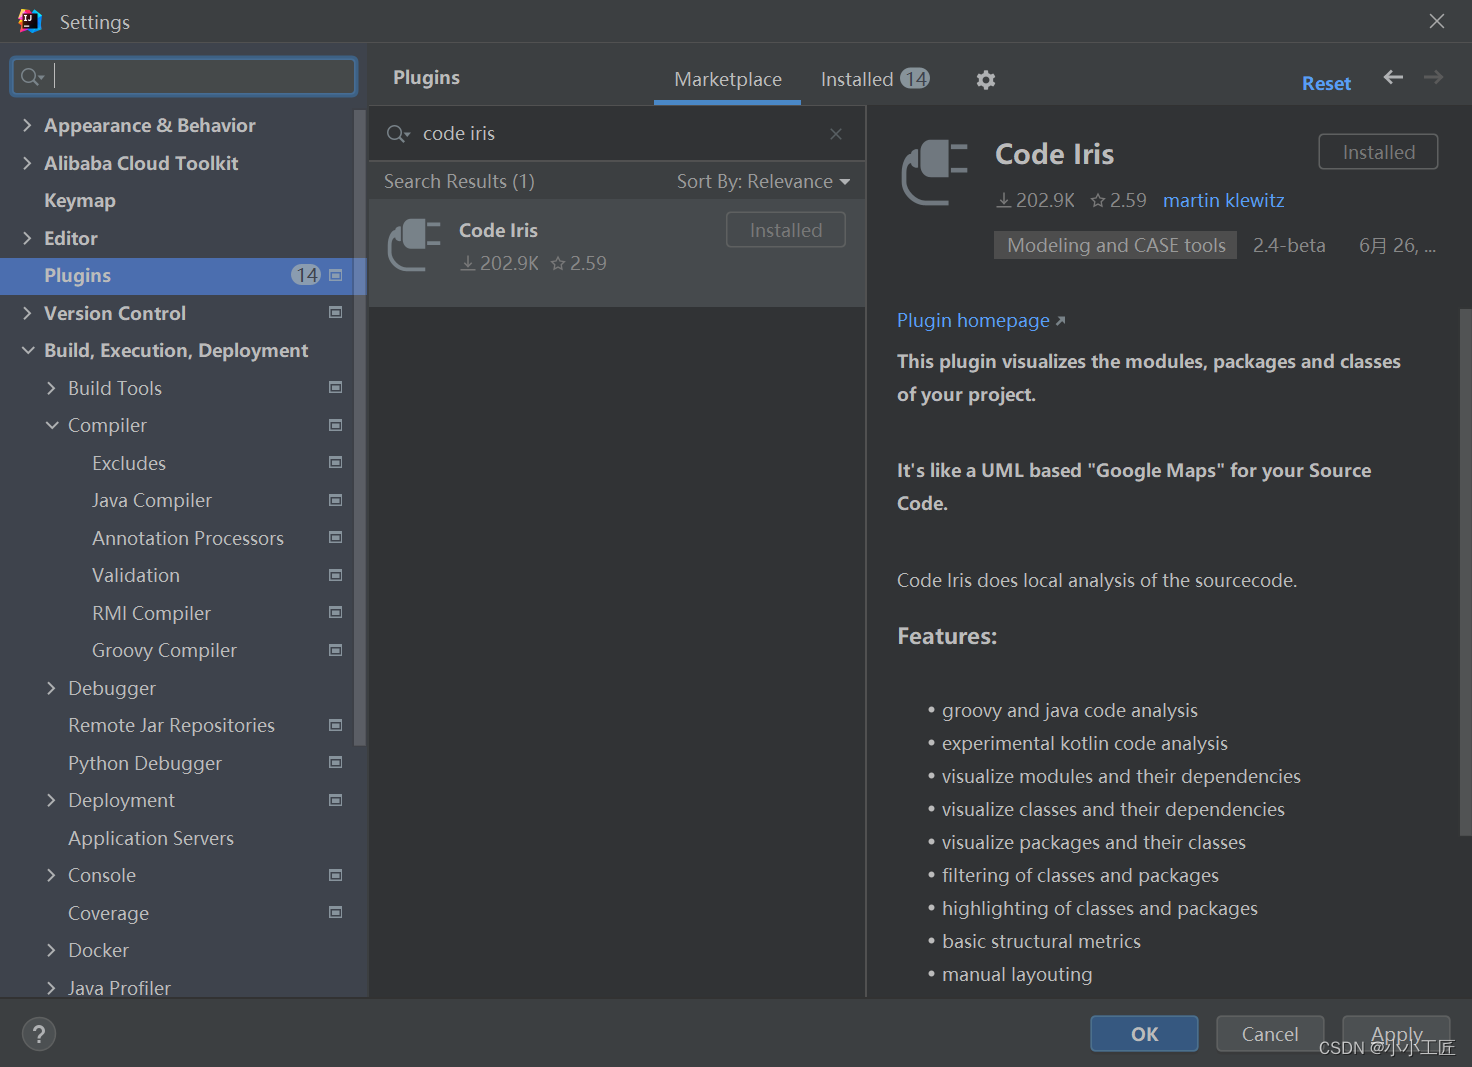
Task: Focus the settings search input field
Action: click(x=184, y=77)
